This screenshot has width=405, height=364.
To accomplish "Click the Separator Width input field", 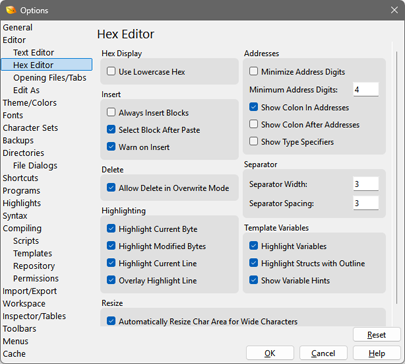I will point(366,184).
